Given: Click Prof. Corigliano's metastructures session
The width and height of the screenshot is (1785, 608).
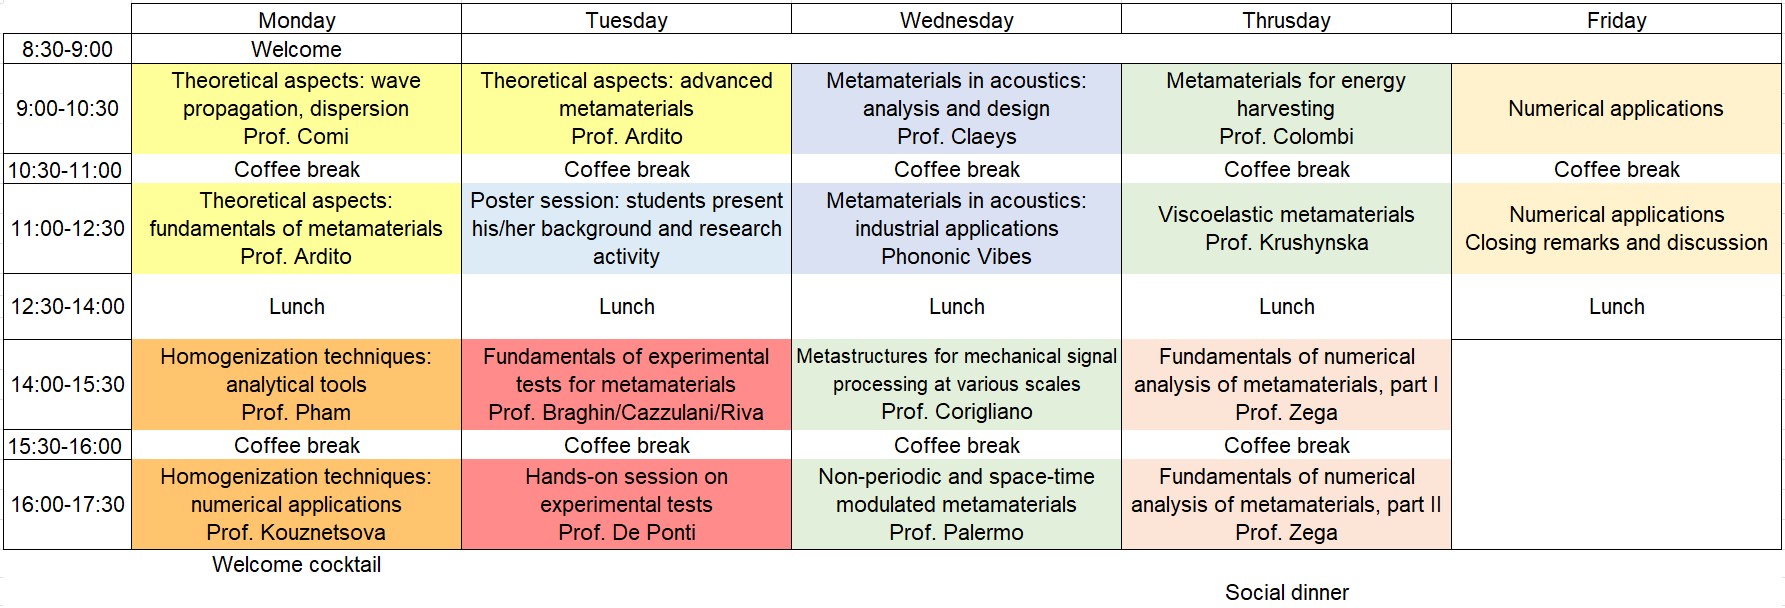Looking at the screenshot, I should 956,384.
